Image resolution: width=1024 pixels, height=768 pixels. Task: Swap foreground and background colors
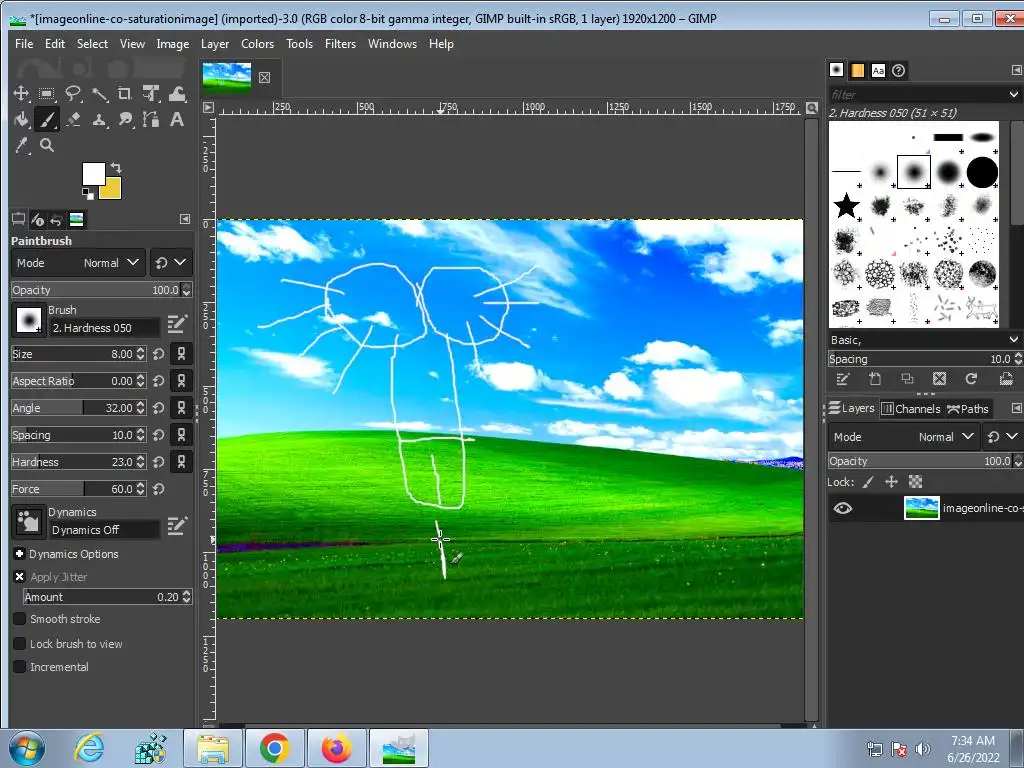point(116,168)
